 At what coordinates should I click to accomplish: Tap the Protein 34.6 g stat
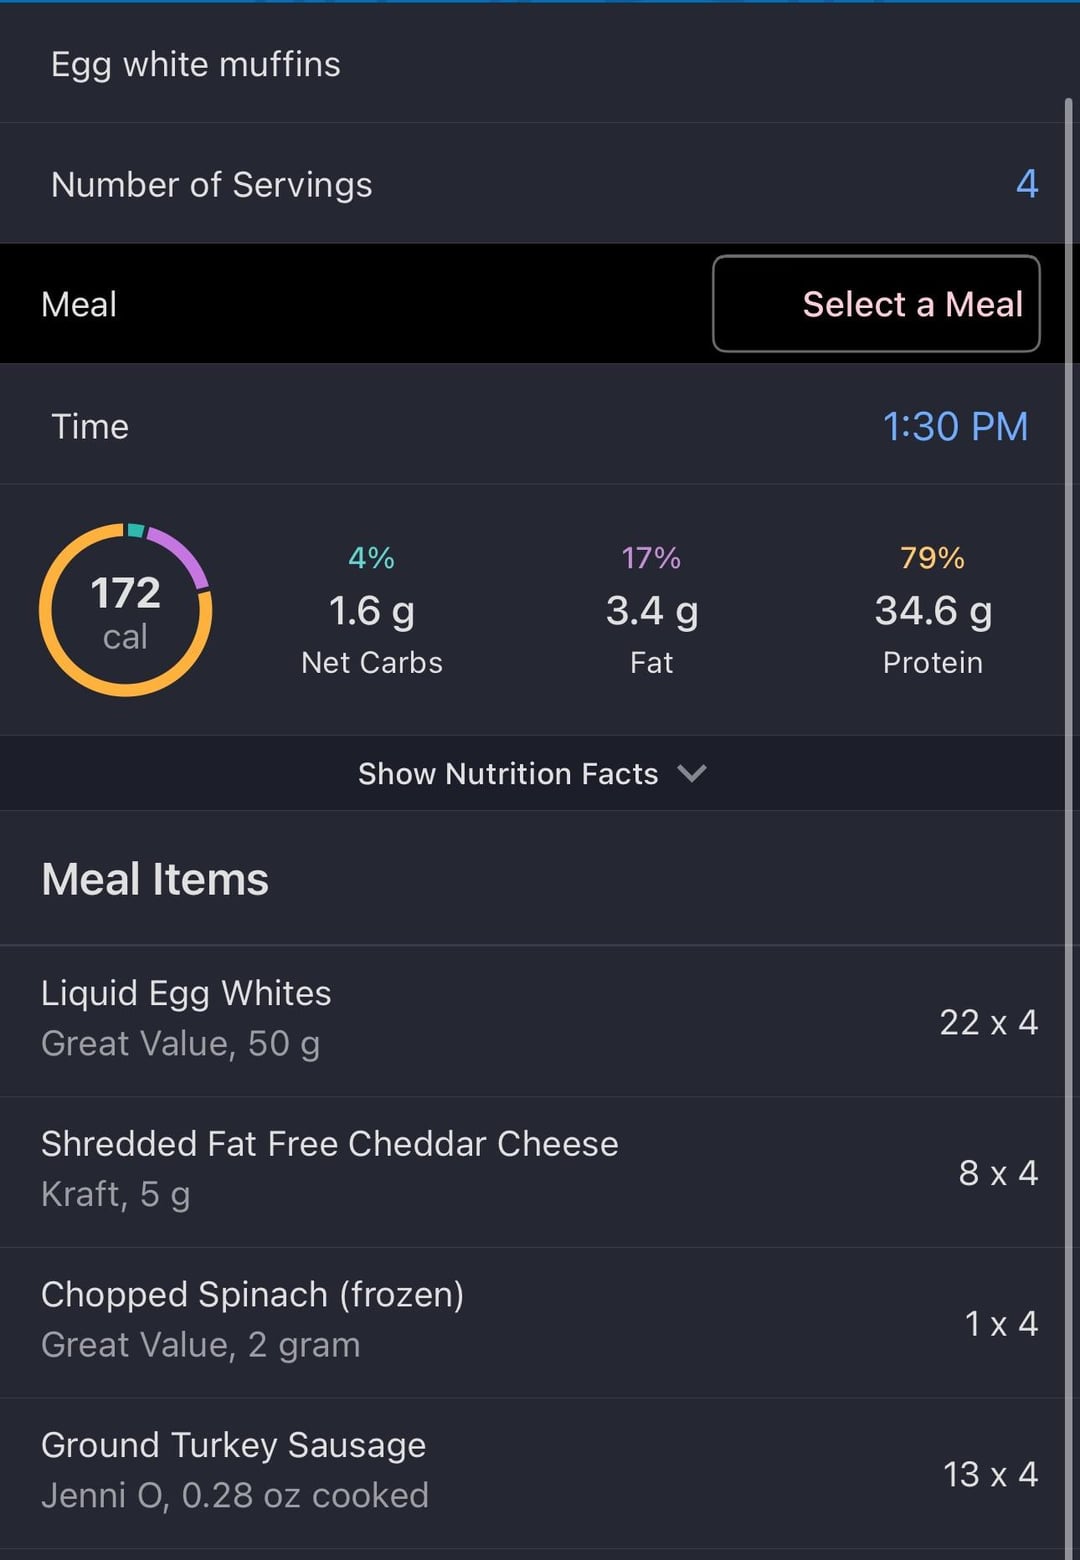(933, 612)
